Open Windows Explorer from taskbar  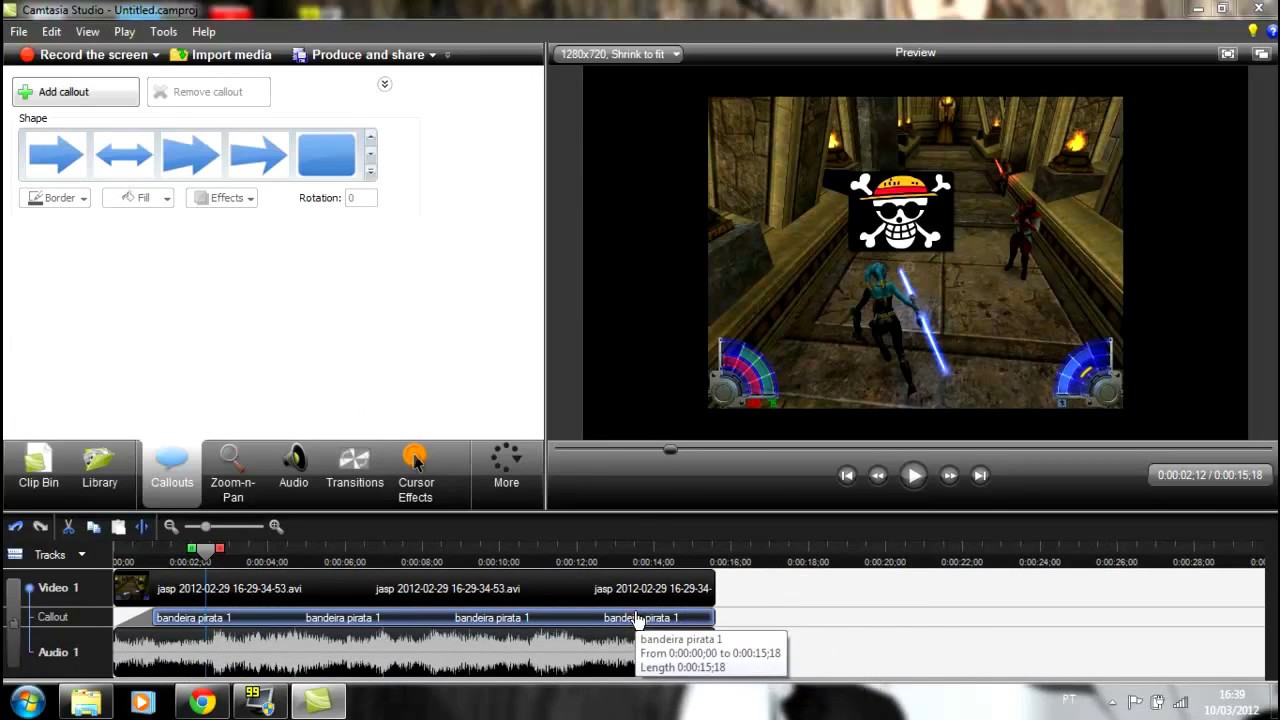[85, 702]
